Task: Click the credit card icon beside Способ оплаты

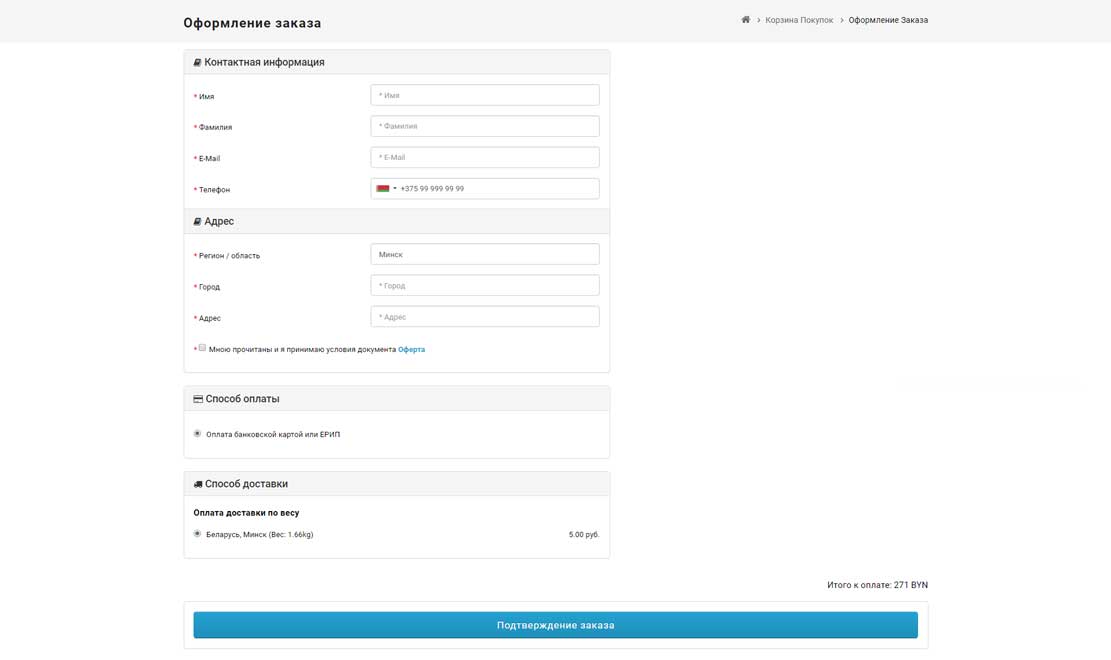Action: click(x=198, y=399)
